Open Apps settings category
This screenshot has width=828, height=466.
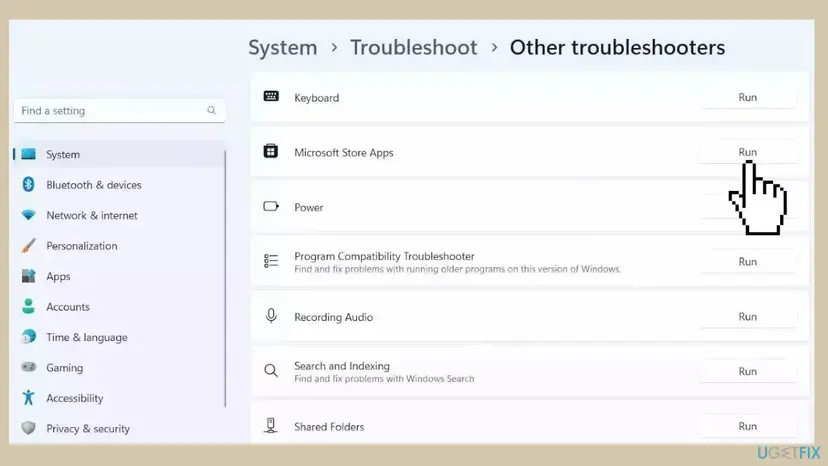[119, 276]
